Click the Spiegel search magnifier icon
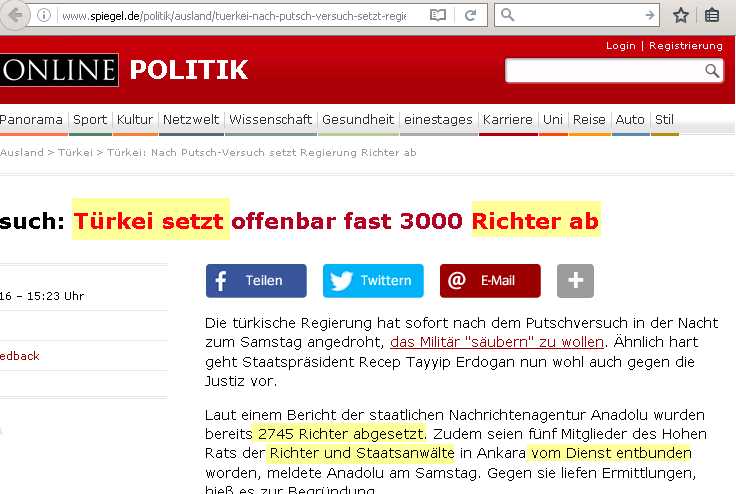The height and width of the screenshot is (494, 736). pos(712,71)
